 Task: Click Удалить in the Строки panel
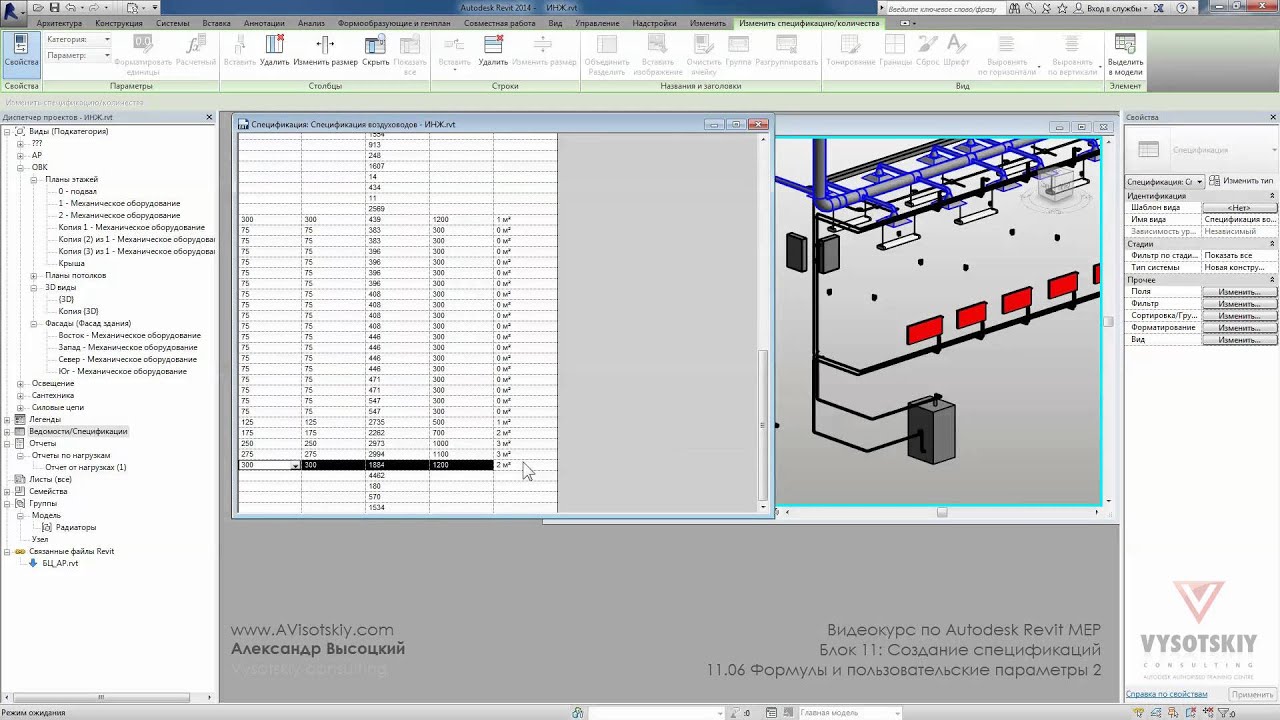point(493,51)
